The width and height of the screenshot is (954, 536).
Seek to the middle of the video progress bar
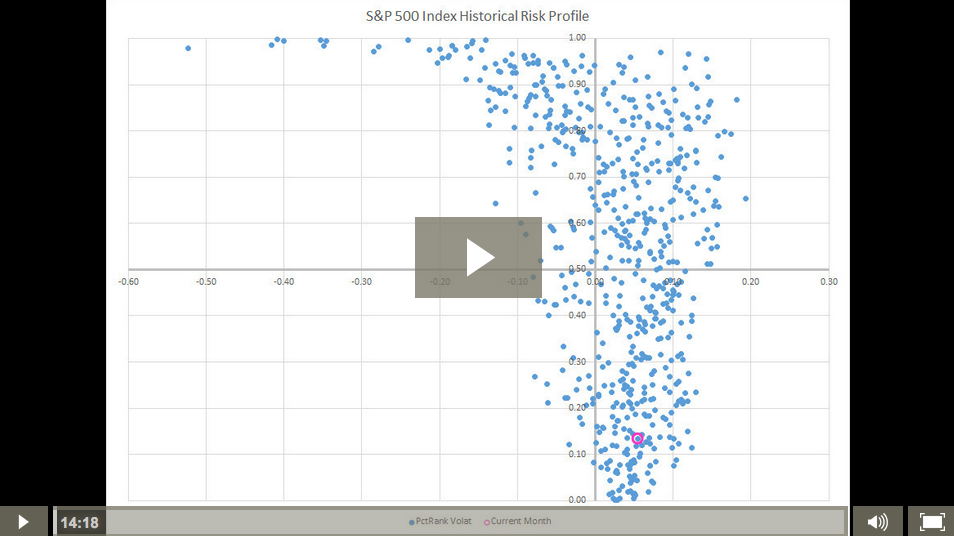pos(476,522)
